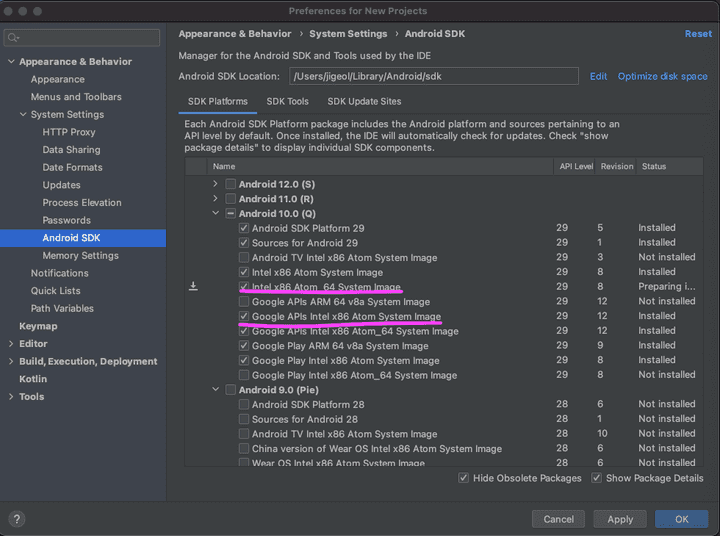Click the Android SDK Location field
The width and height of the screenshot is (720, 536).
(433, 76)
